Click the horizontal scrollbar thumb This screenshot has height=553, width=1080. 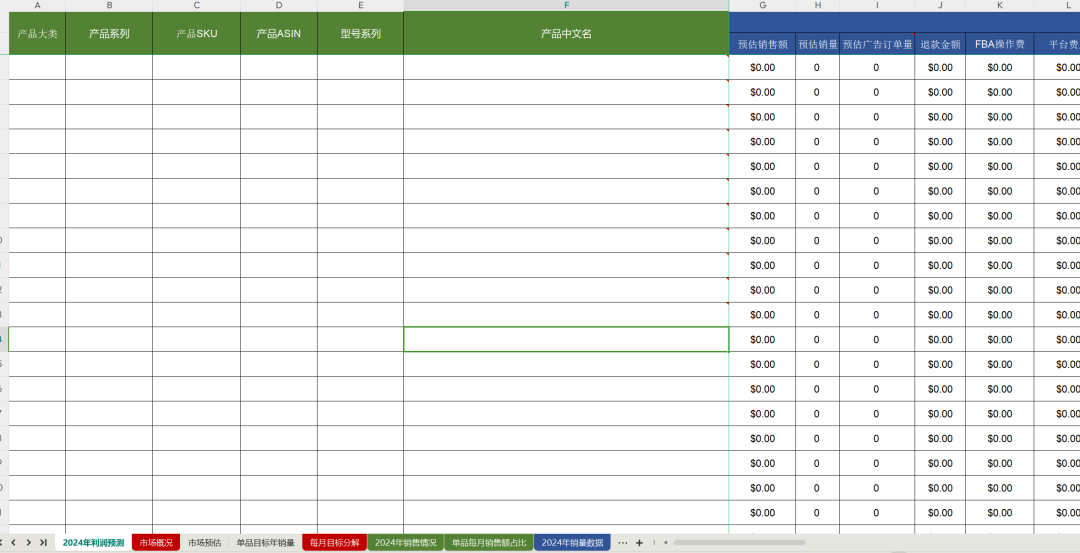(740, 543)
